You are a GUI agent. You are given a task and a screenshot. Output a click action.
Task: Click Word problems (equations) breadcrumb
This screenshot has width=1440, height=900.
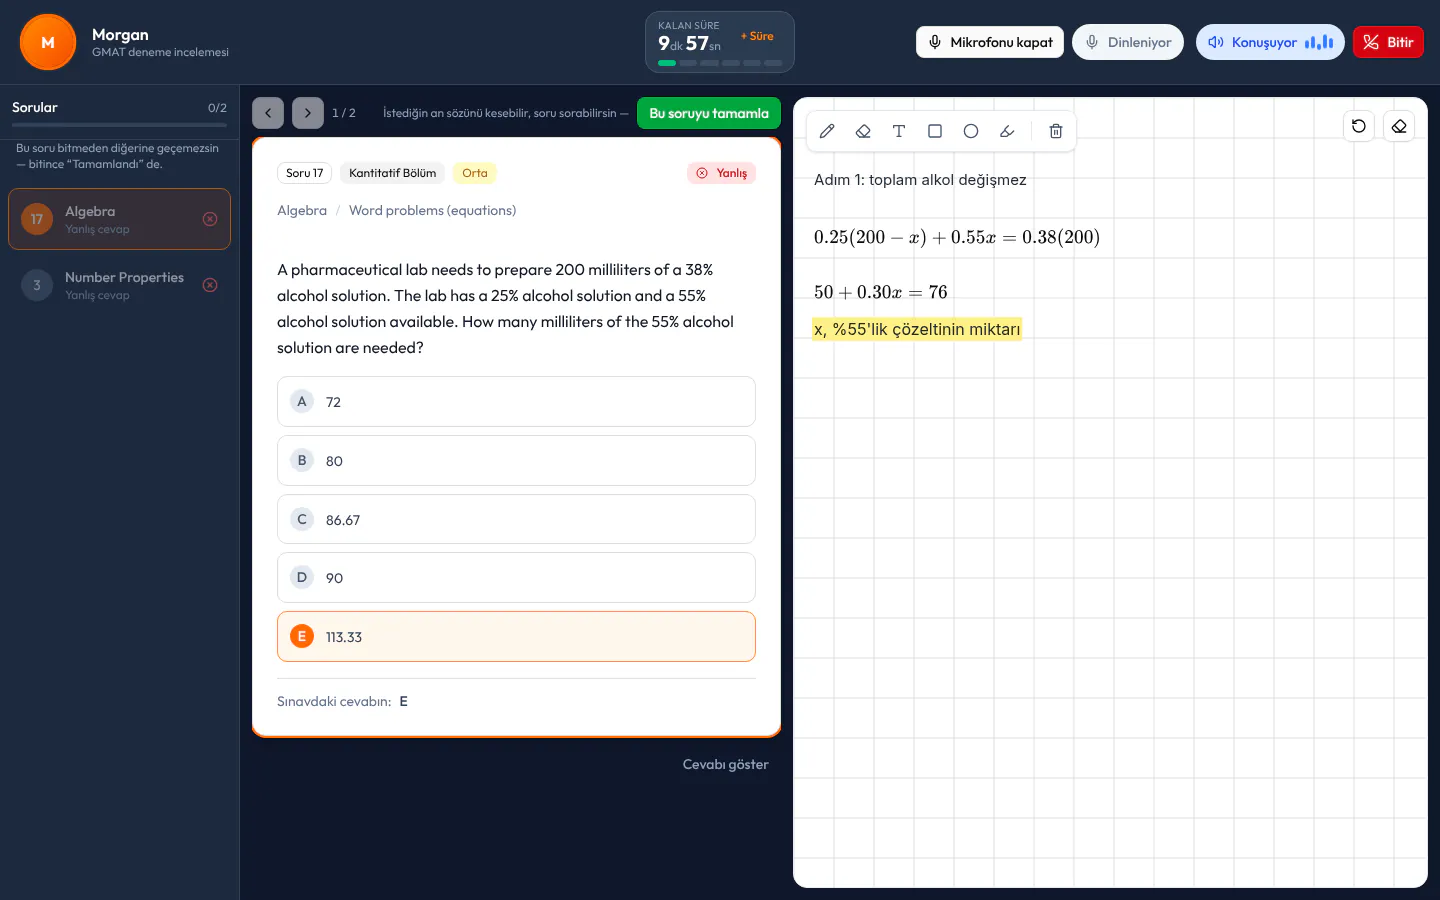433,210
